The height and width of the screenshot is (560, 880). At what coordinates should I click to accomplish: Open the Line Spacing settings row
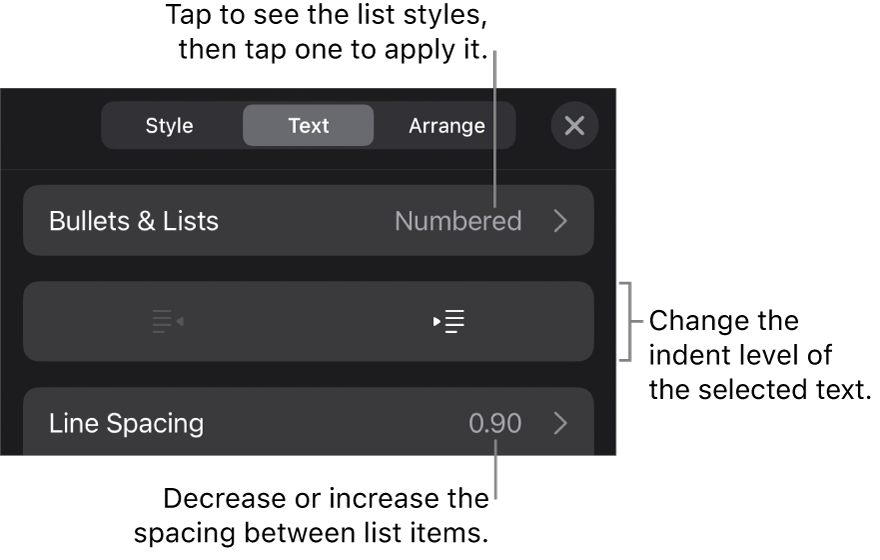(x=308, y=423)
